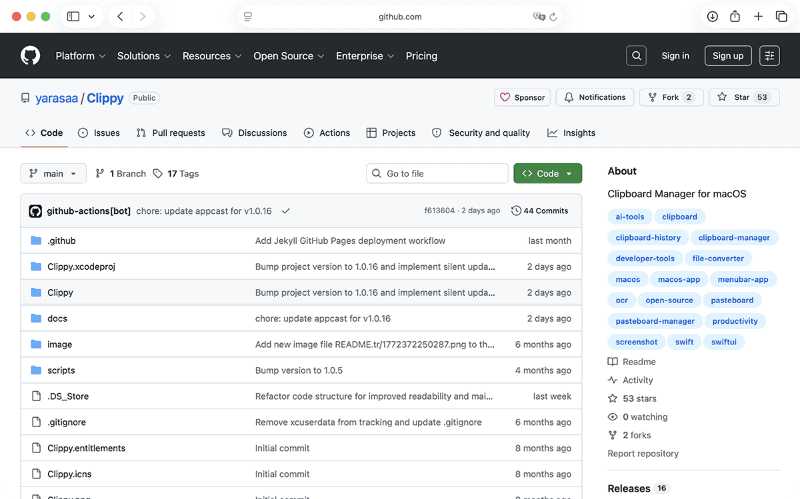Screen dimensions: 800x499
Task: Click the Fork button
Action: 671,97
